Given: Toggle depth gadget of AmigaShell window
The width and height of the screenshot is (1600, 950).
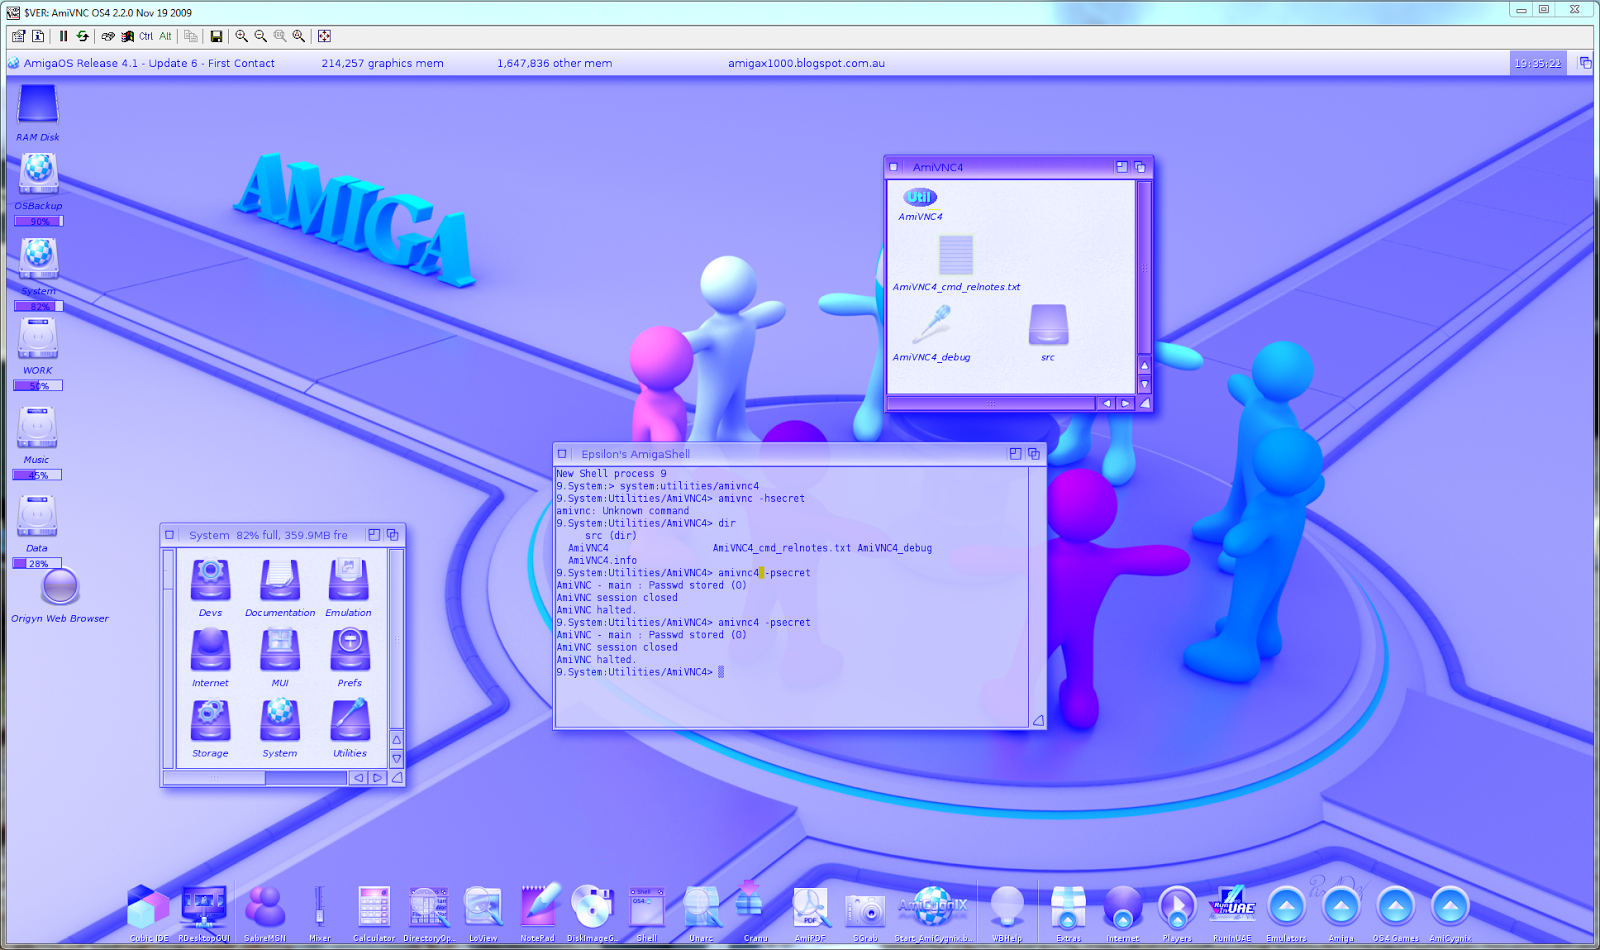Looking at the screenshot, I should click(x=1034, y=454).
